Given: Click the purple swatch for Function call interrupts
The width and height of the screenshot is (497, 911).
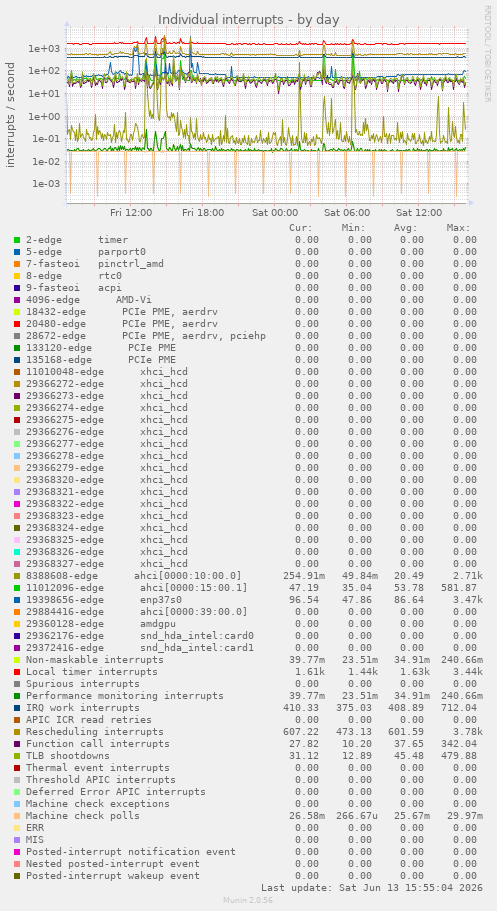Looking at the screenshot, I should click(x=17, y=744).
